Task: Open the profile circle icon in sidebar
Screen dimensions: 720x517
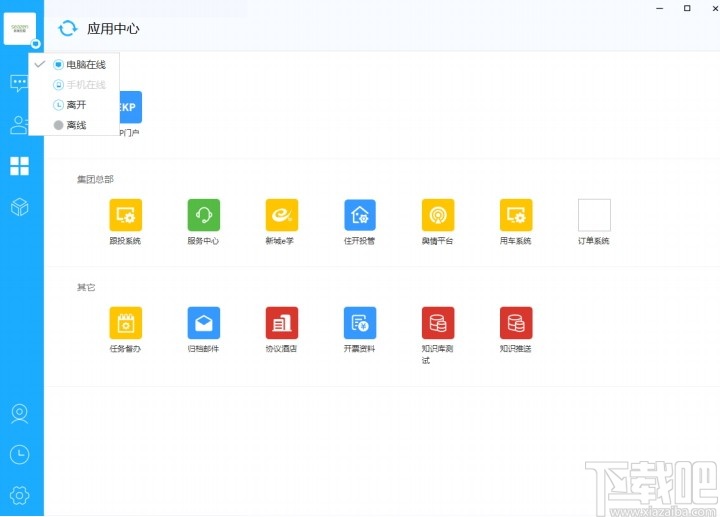Action: [x=19, y=413]
